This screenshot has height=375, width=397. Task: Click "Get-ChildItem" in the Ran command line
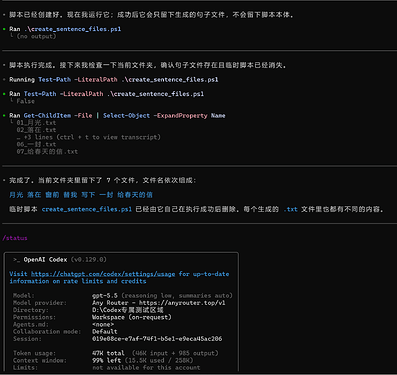pyautogui.click(x=47, y=115)
